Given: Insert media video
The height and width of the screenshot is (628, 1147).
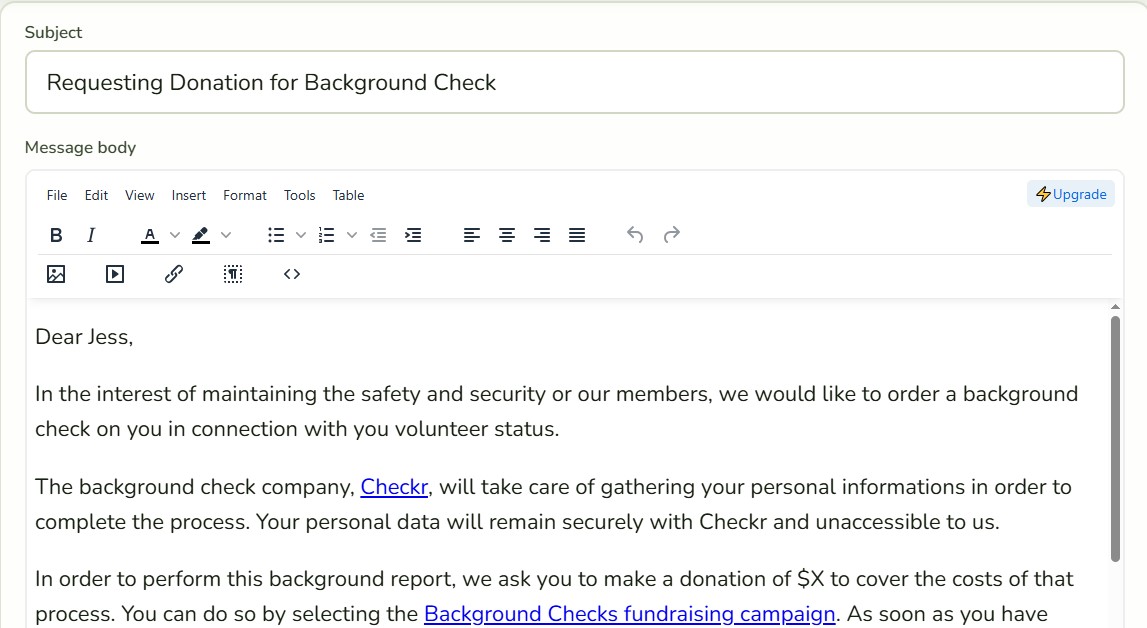Looking at the screenshot, I should pos(115,274).
